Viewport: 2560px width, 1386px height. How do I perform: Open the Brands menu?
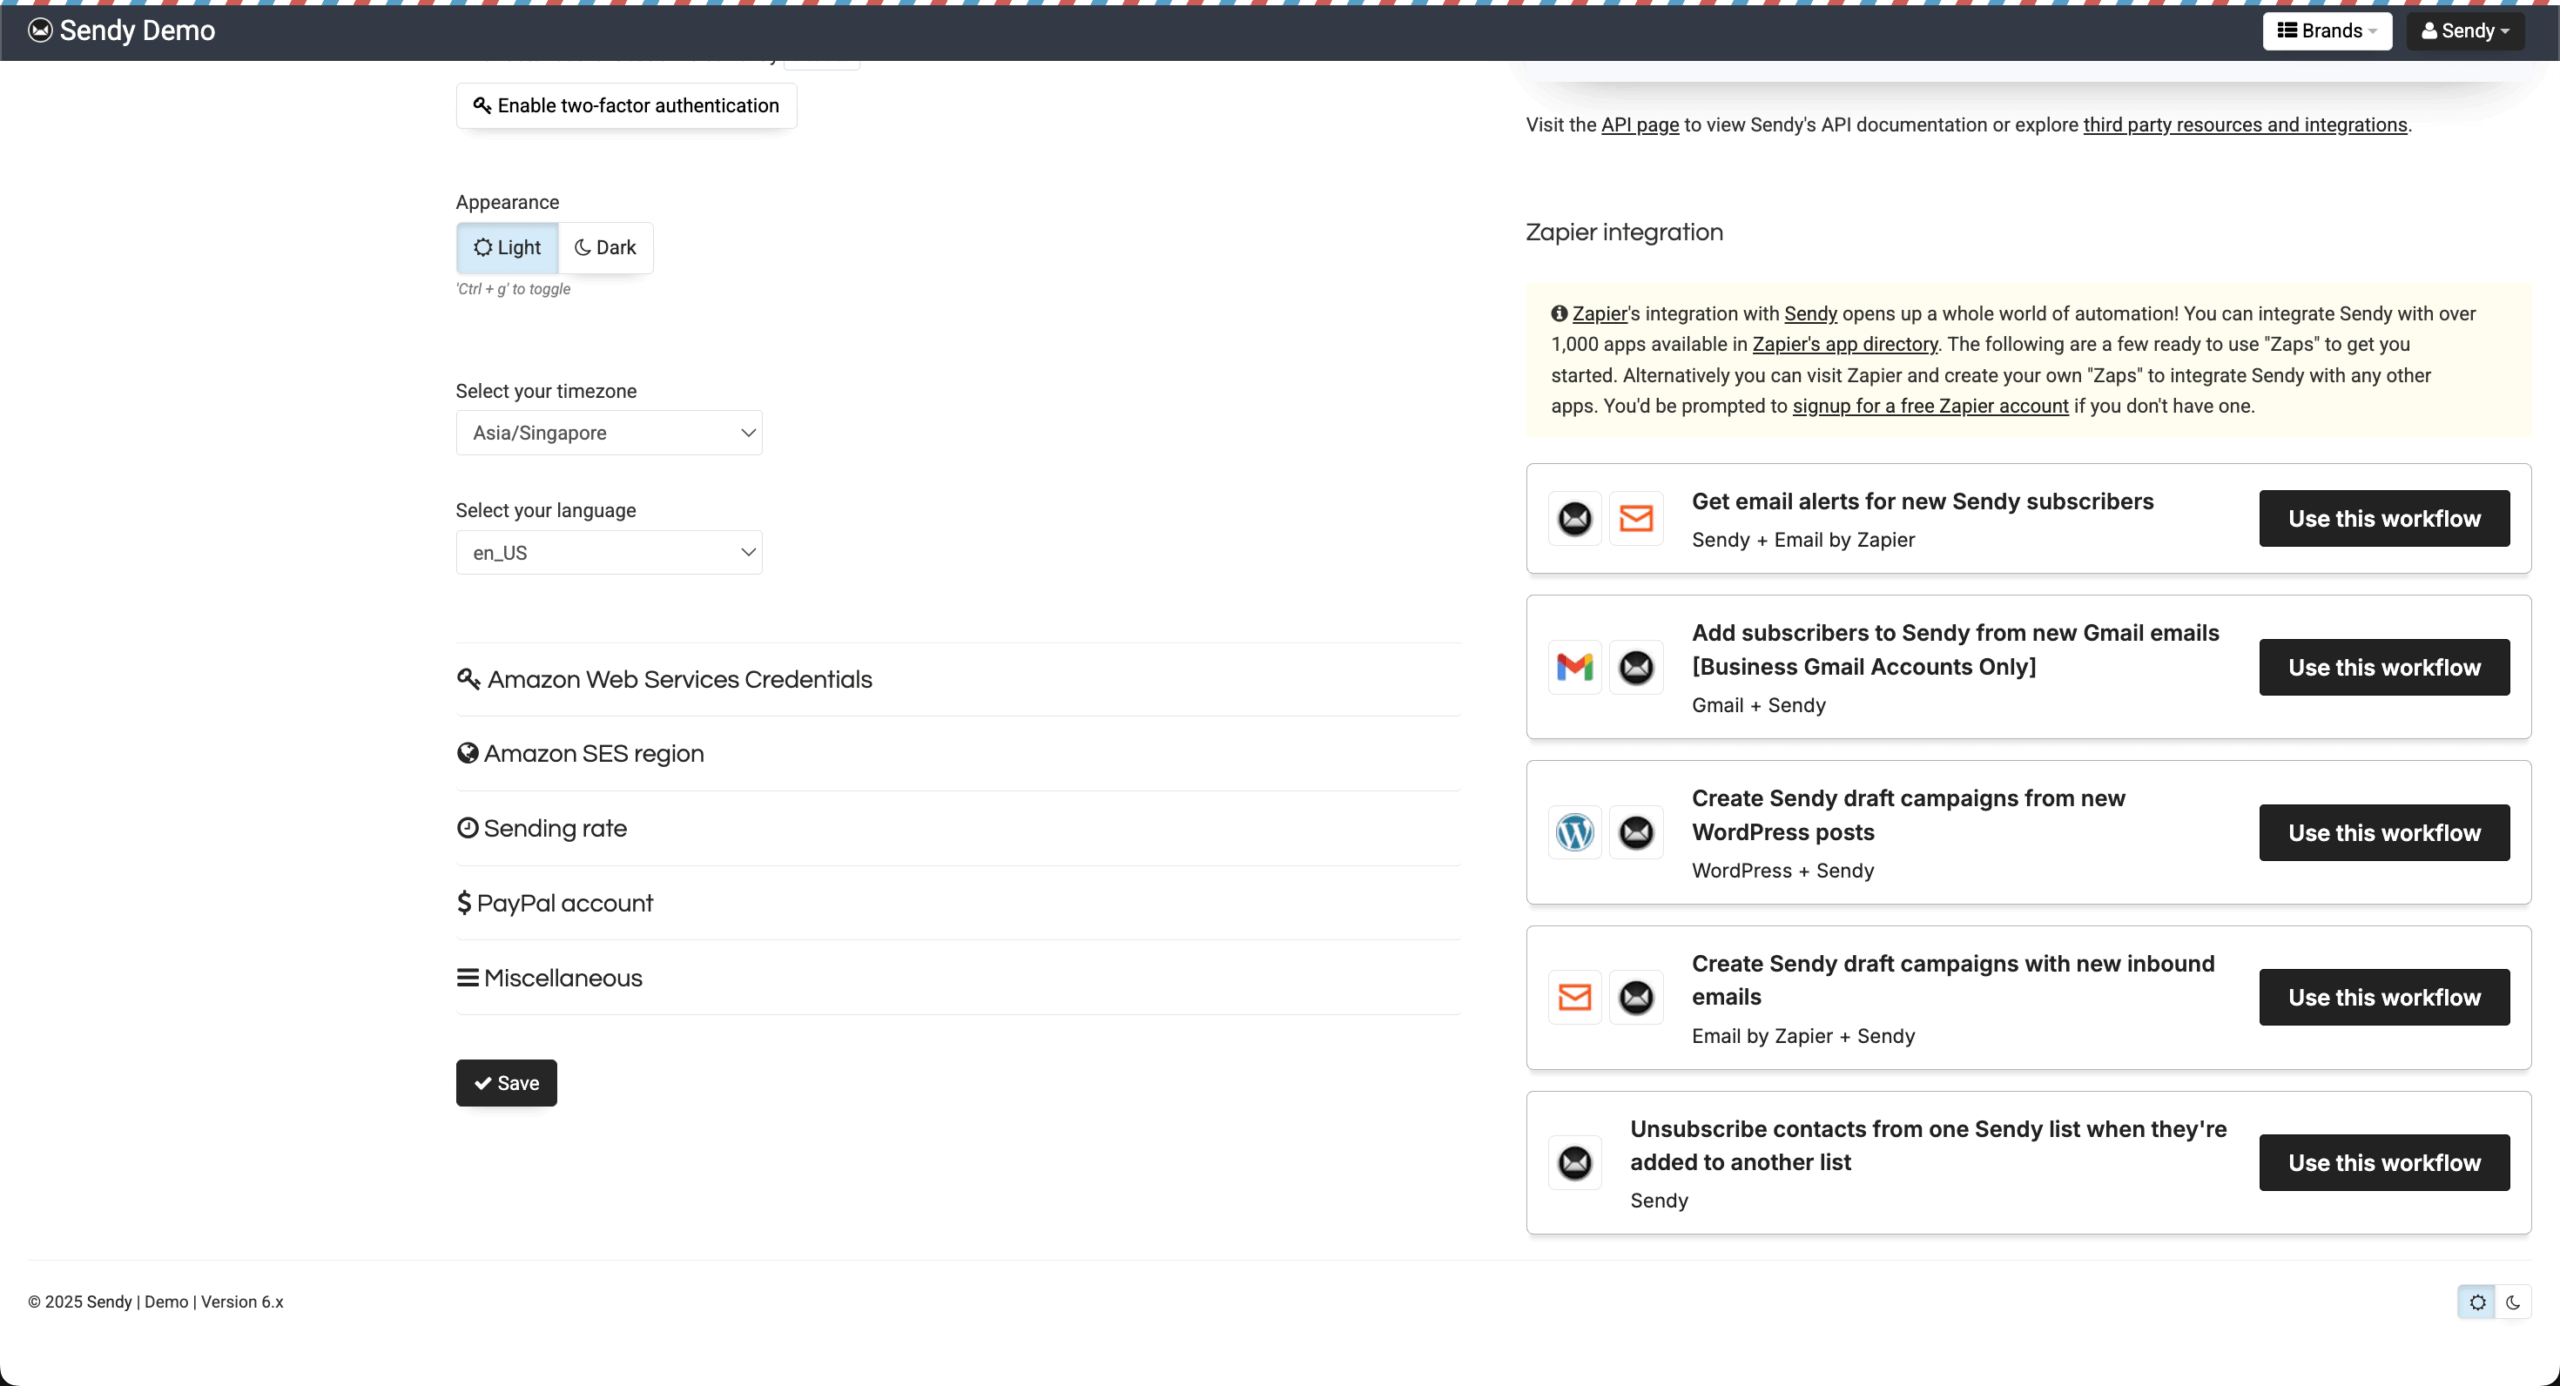pos(2326,30)
